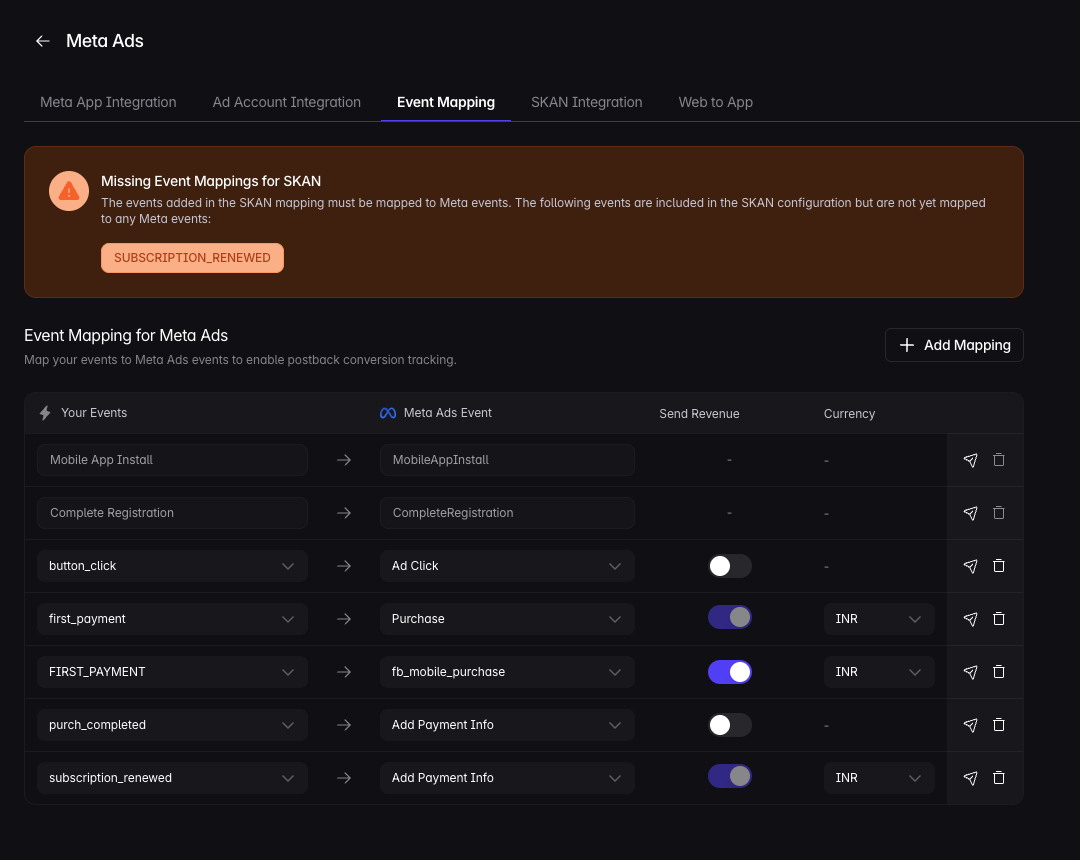Click arrow icon between button_click and Ad Click
Viewport: 1080px width, 860px height.
344,566
